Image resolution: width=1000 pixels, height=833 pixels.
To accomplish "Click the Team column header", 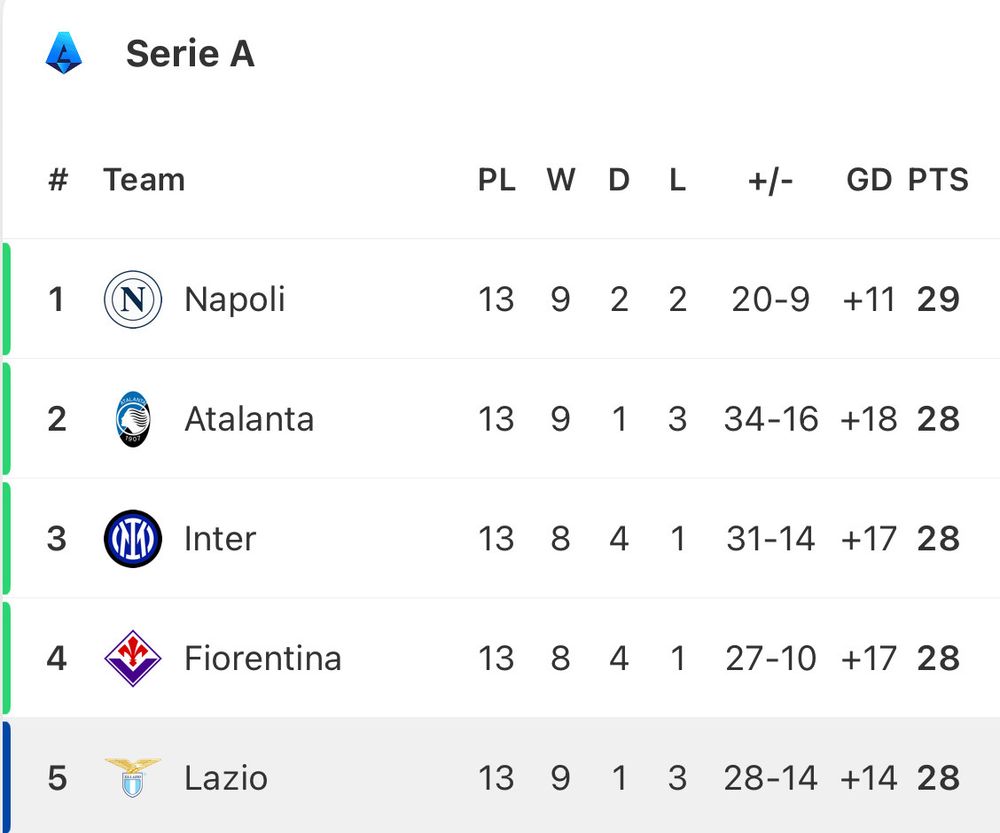I will click(144, 180).
